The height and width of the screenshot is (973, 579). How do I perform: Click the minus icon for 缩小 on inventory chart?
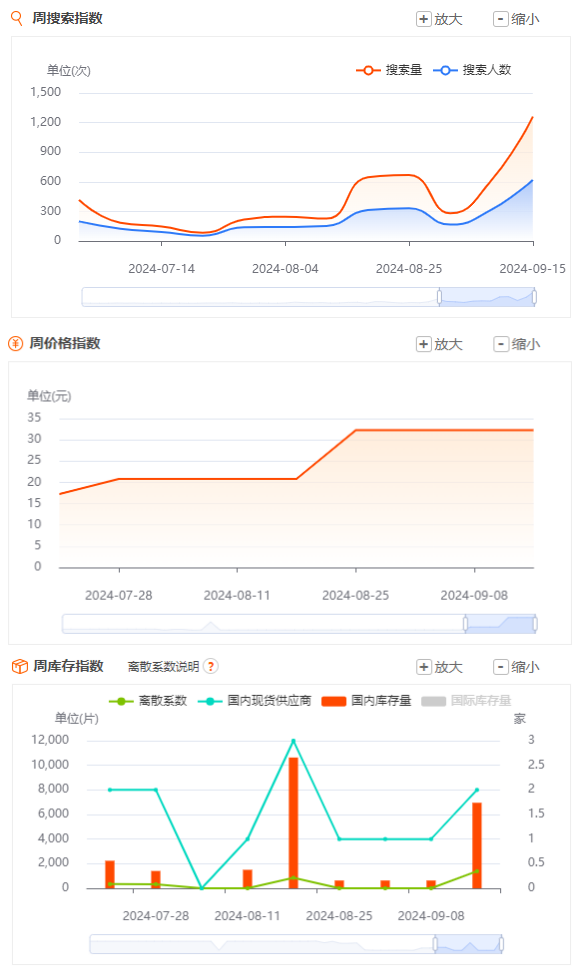tap(500, 666)
